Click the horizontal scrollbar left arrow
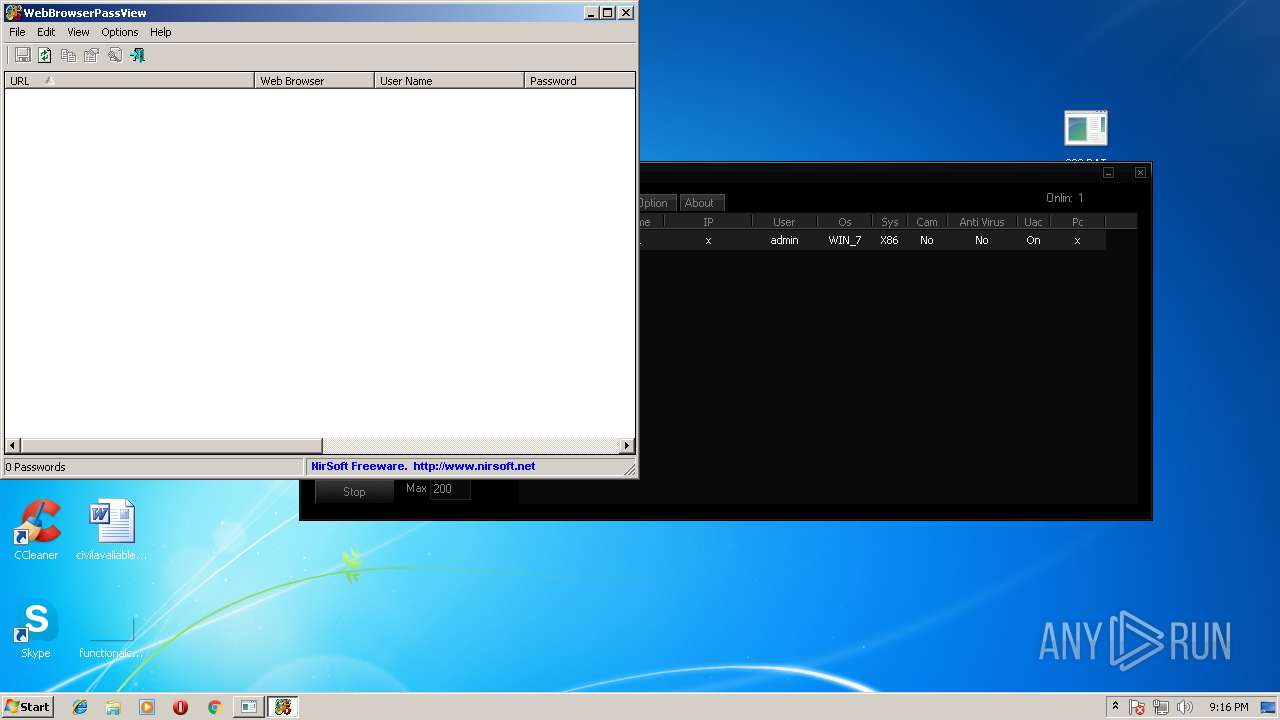Viewport: 1280px width, 720px height. [13, 446]
